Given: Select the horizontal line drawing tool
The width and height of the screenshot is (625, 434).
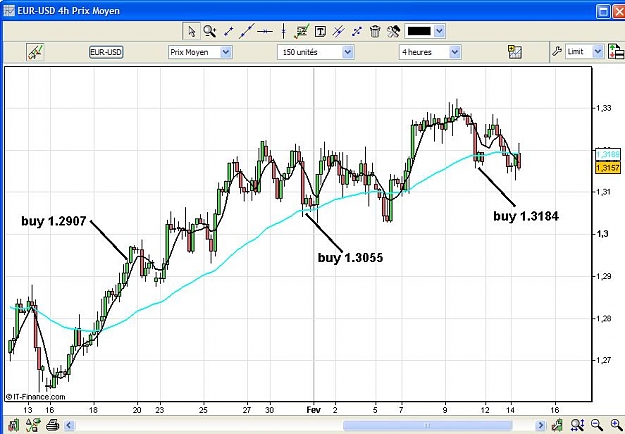Looking at the screenshot, I should [x=265, y=31].
